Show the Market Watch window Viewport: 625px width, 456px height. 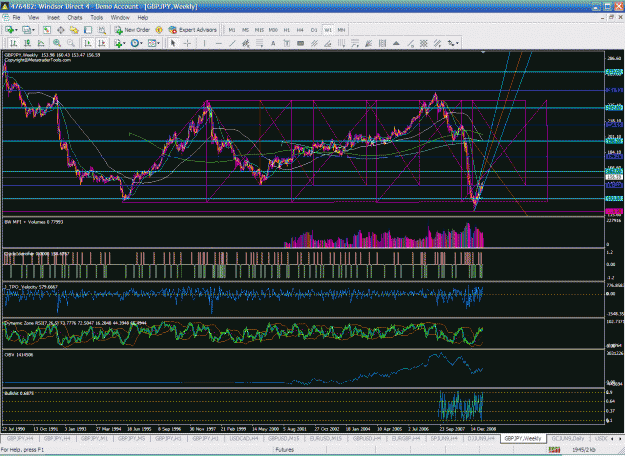coord(47,30)
